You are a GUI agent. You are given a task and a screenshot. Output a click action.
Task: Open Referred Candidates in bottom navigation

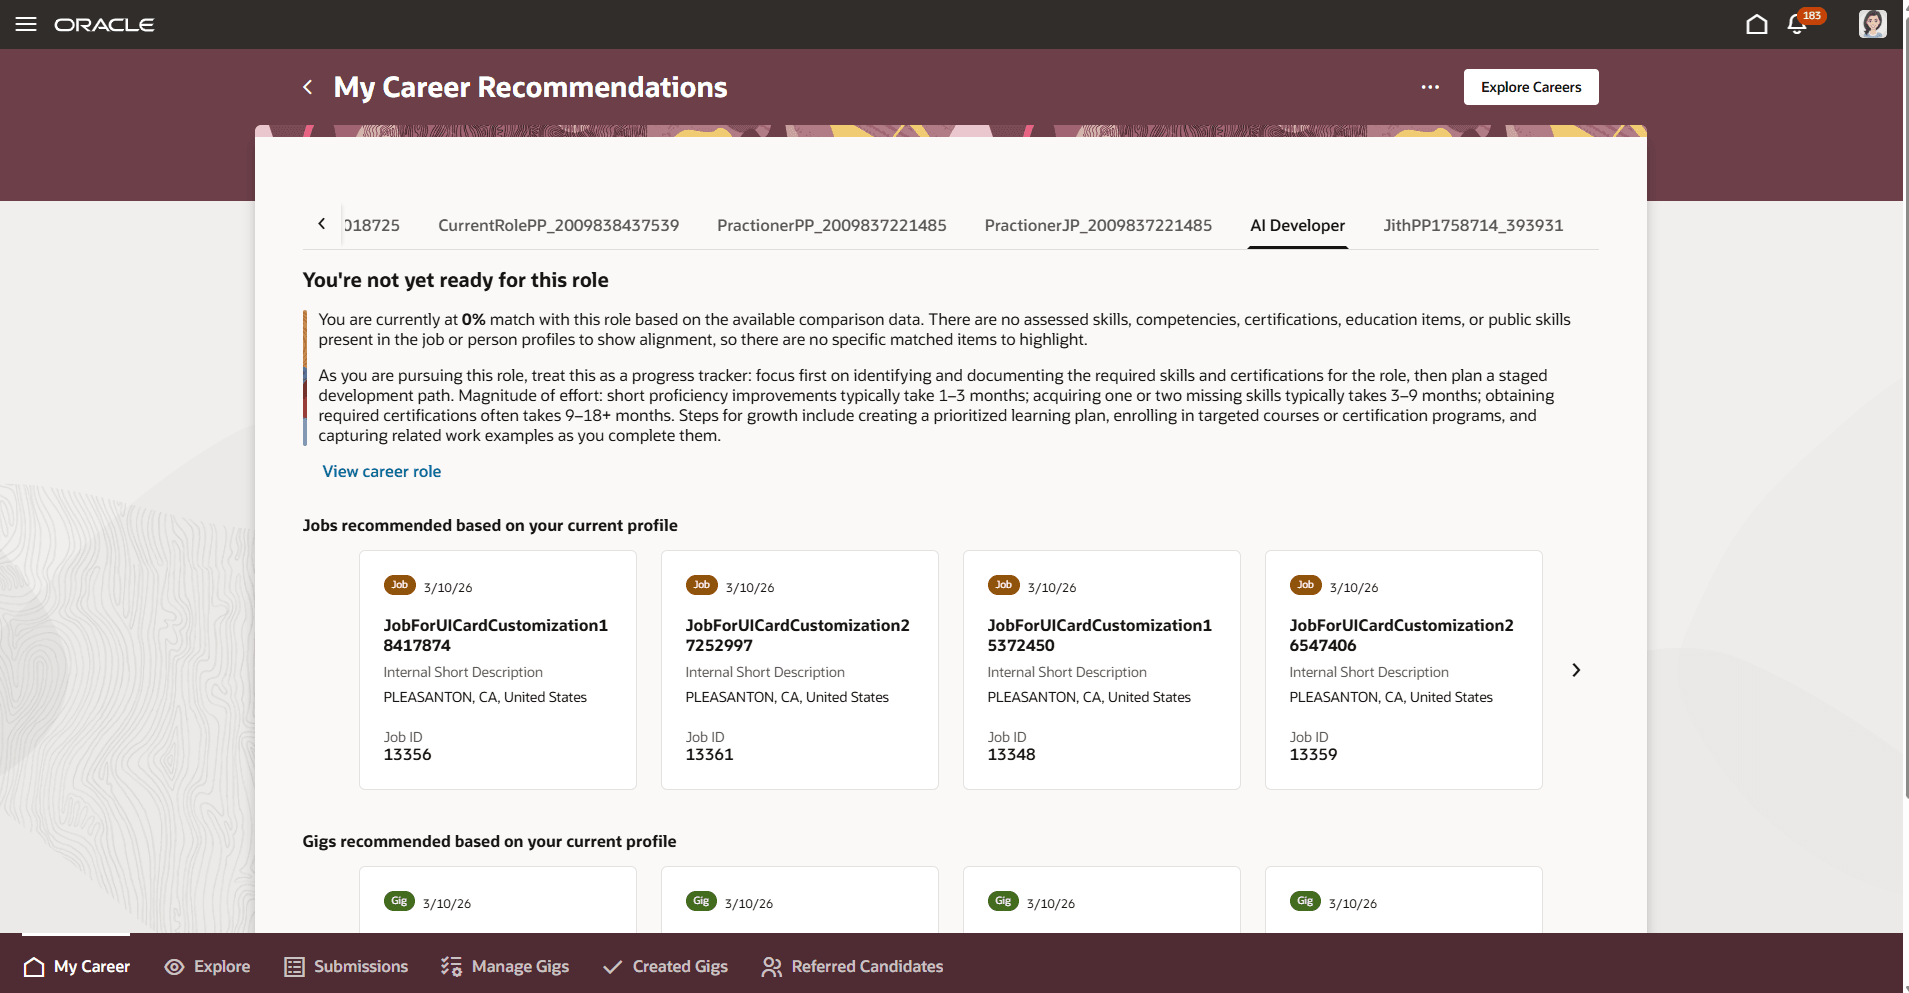point(852,966)
